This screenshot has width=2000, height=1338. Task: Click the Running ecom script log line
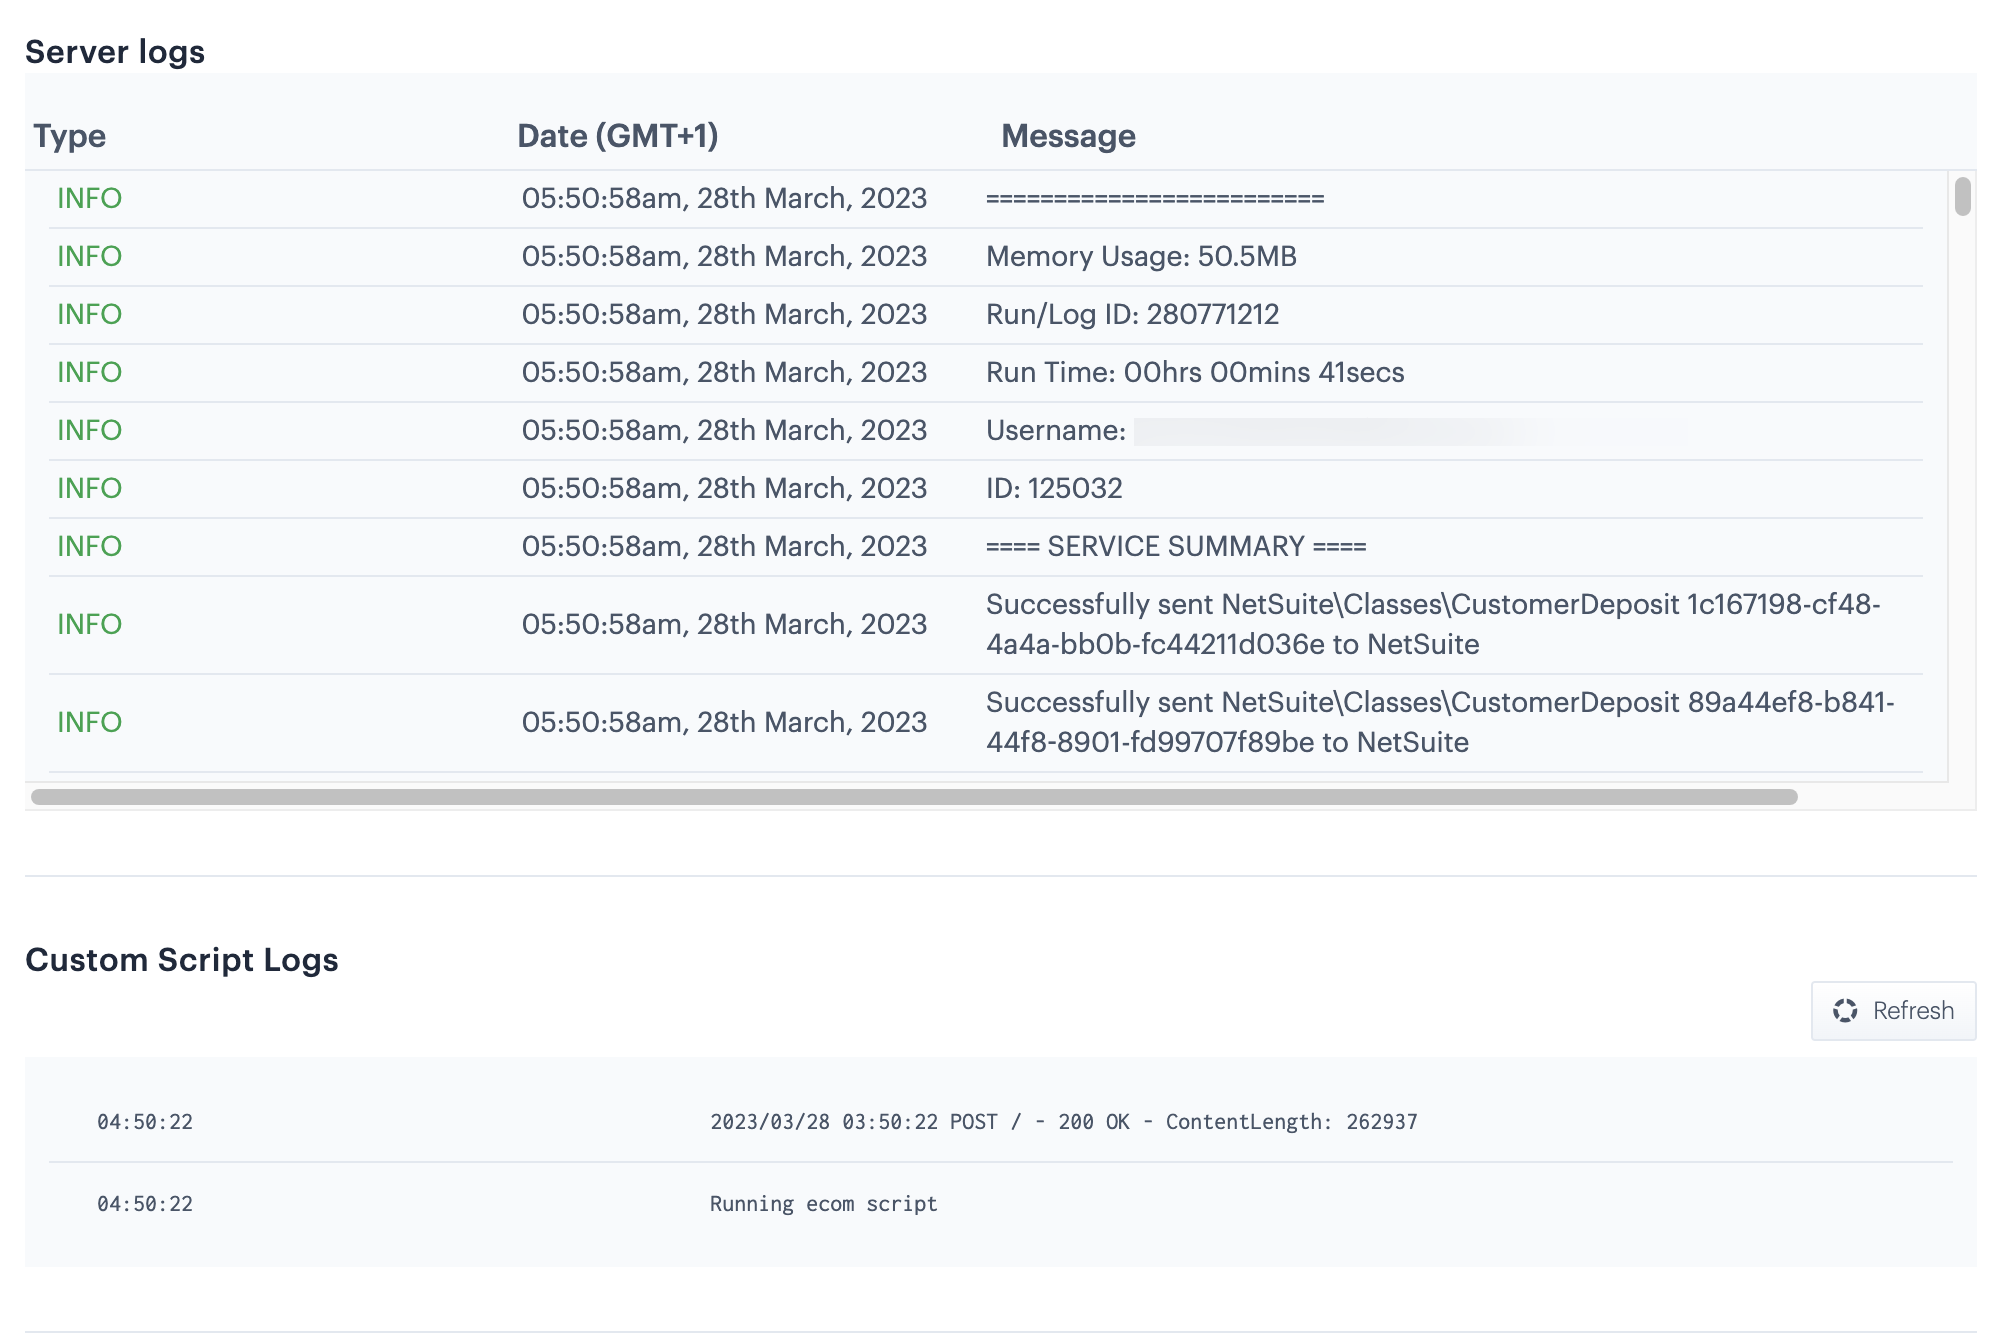point(823,1204)
